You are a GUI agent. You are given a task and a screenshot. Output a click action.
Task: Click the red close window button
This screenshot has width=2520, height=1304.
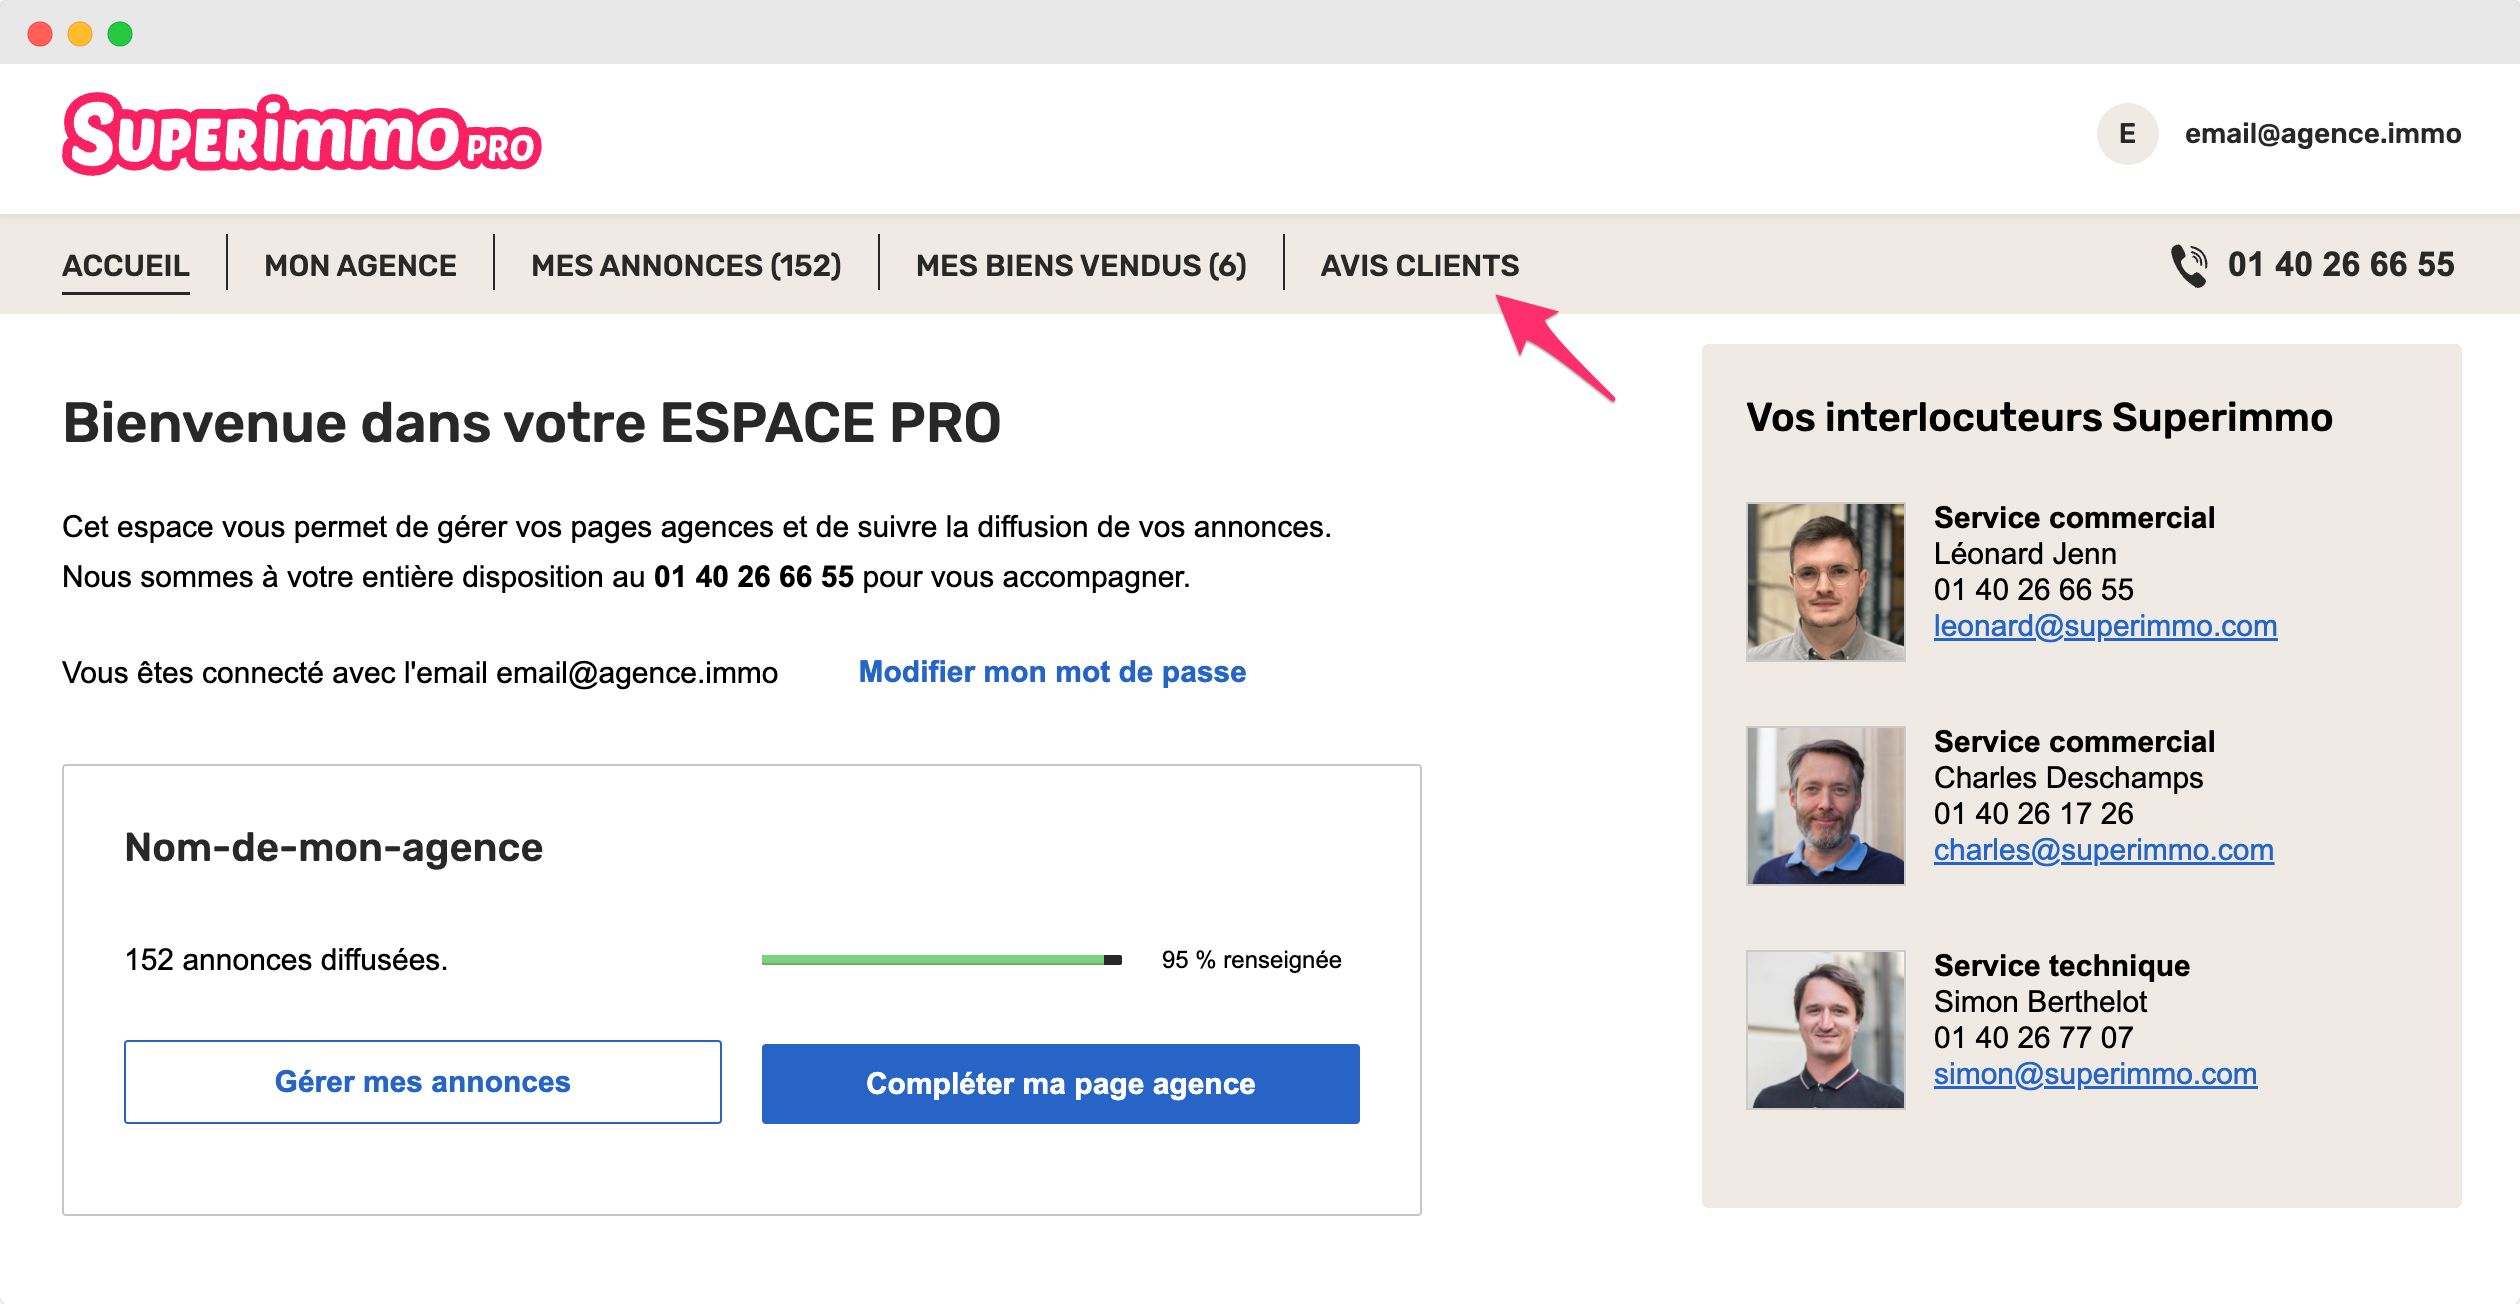(x=40, y=34)
